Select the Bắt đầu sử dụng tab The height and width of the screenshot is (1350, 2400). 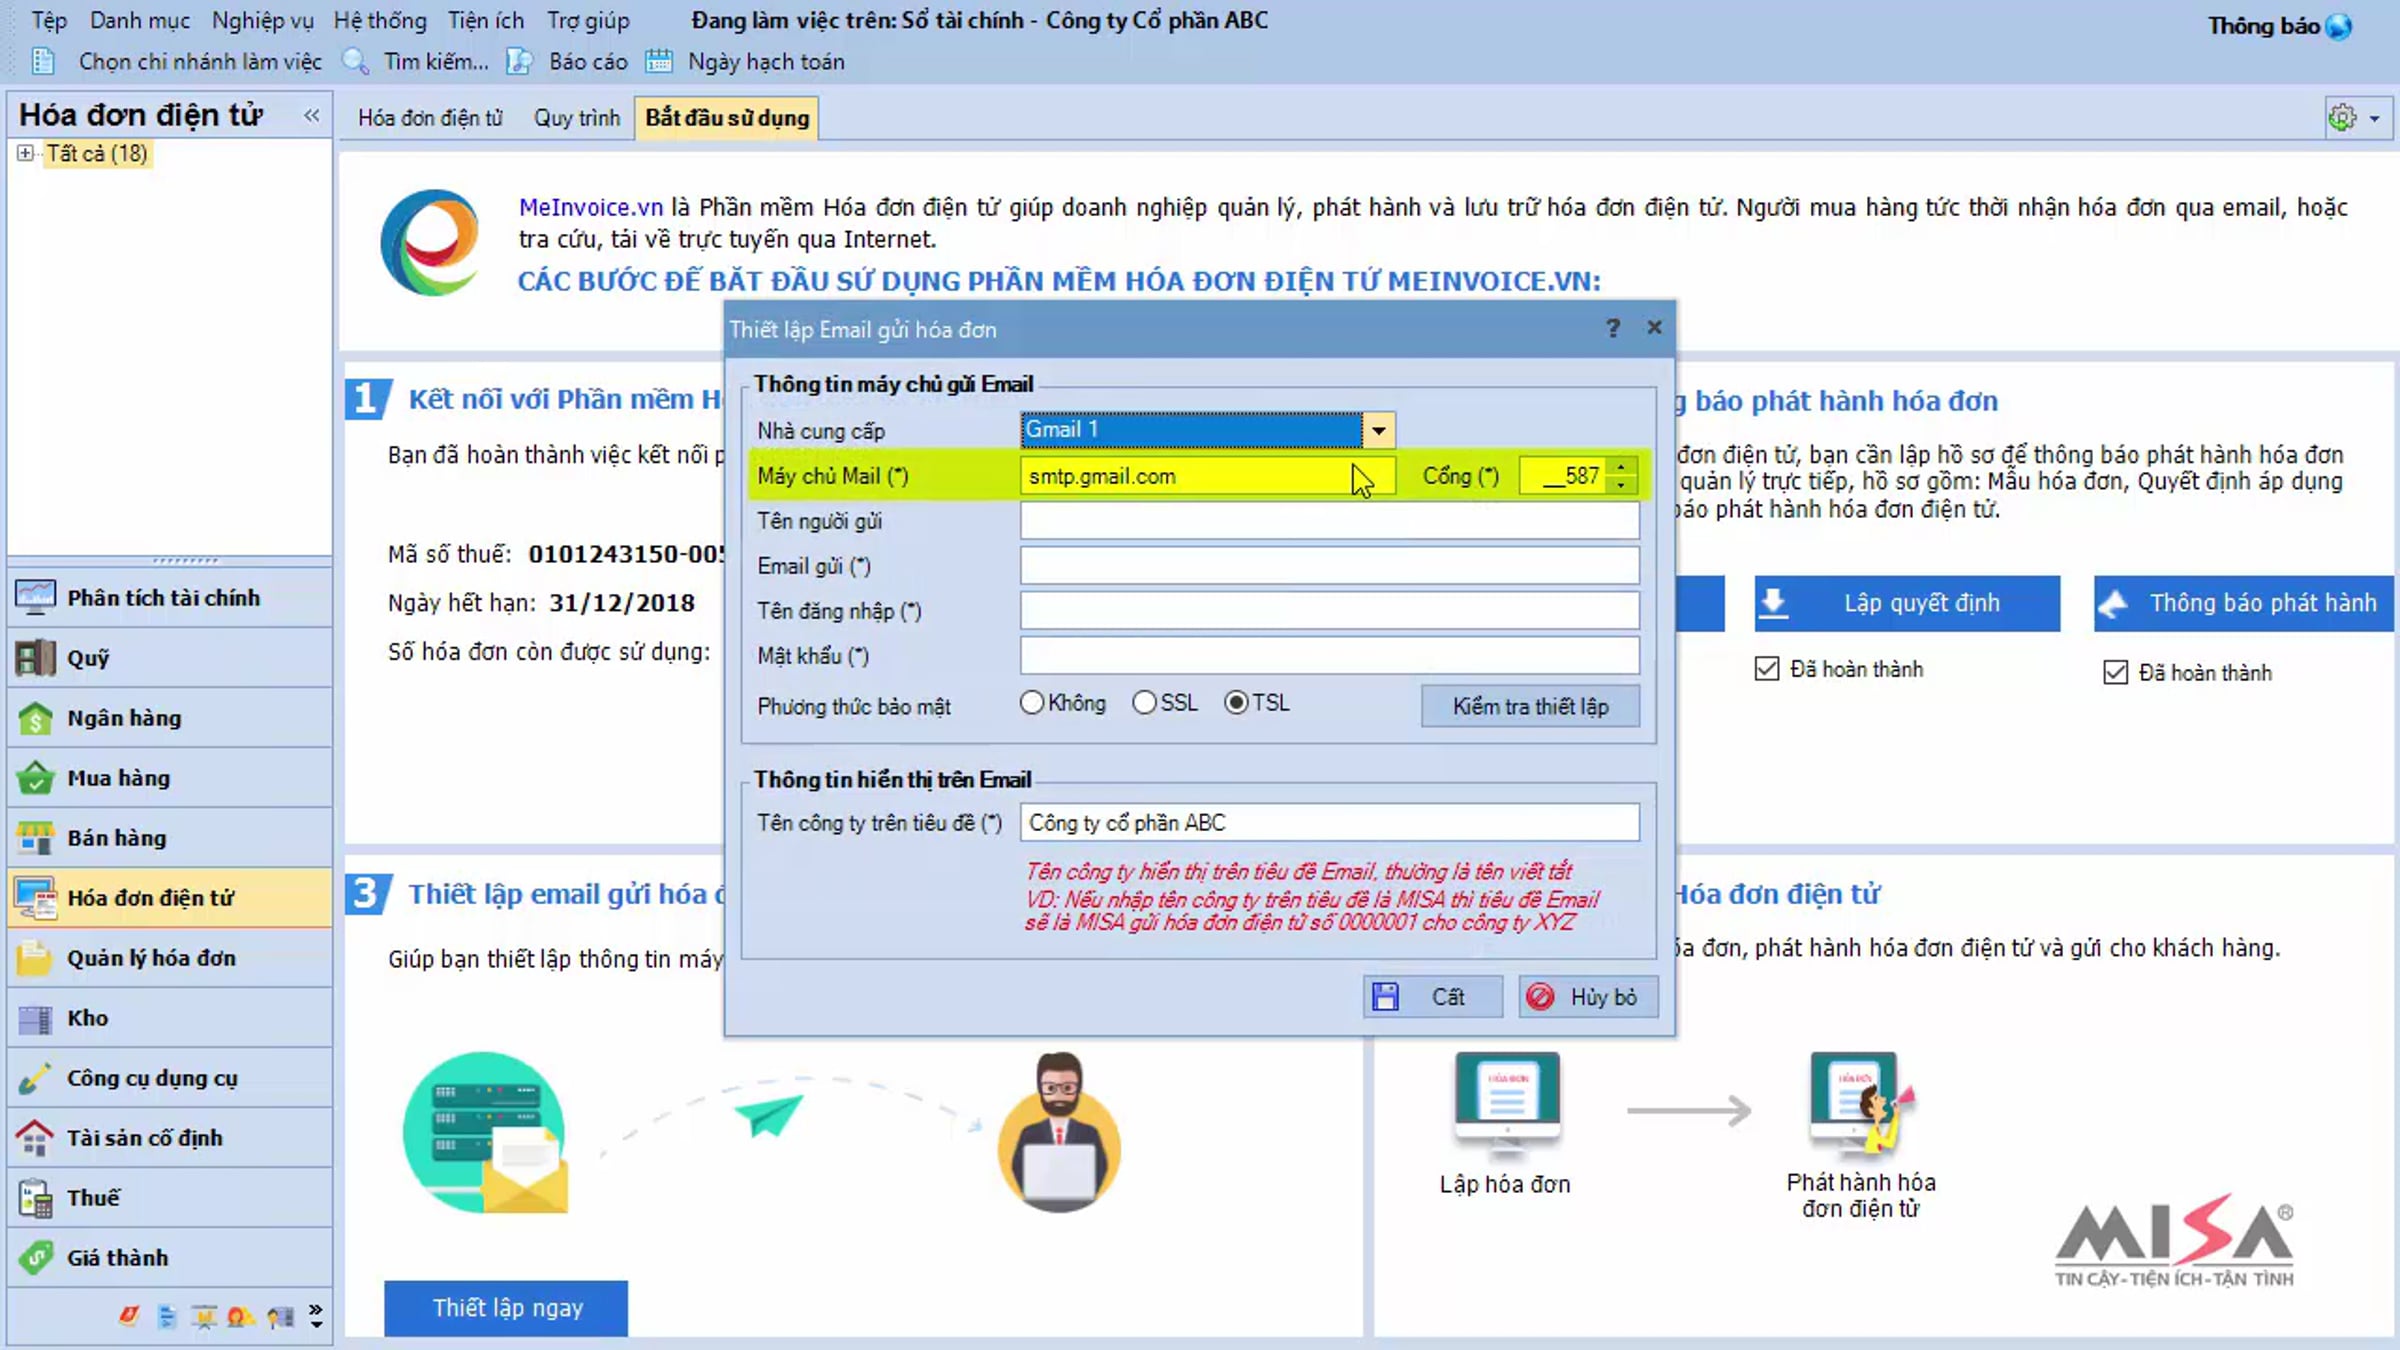(x=727, y=118)
